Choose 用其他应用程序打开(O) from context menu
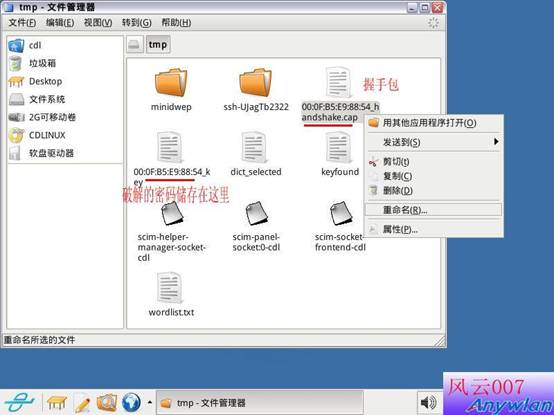 coord(434,123)
